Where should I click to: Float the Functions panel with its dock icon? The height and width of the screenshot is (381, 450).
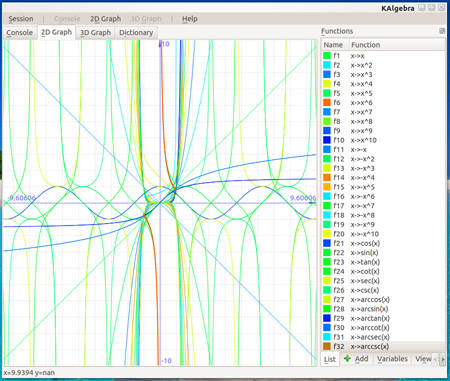pos(442,31)
